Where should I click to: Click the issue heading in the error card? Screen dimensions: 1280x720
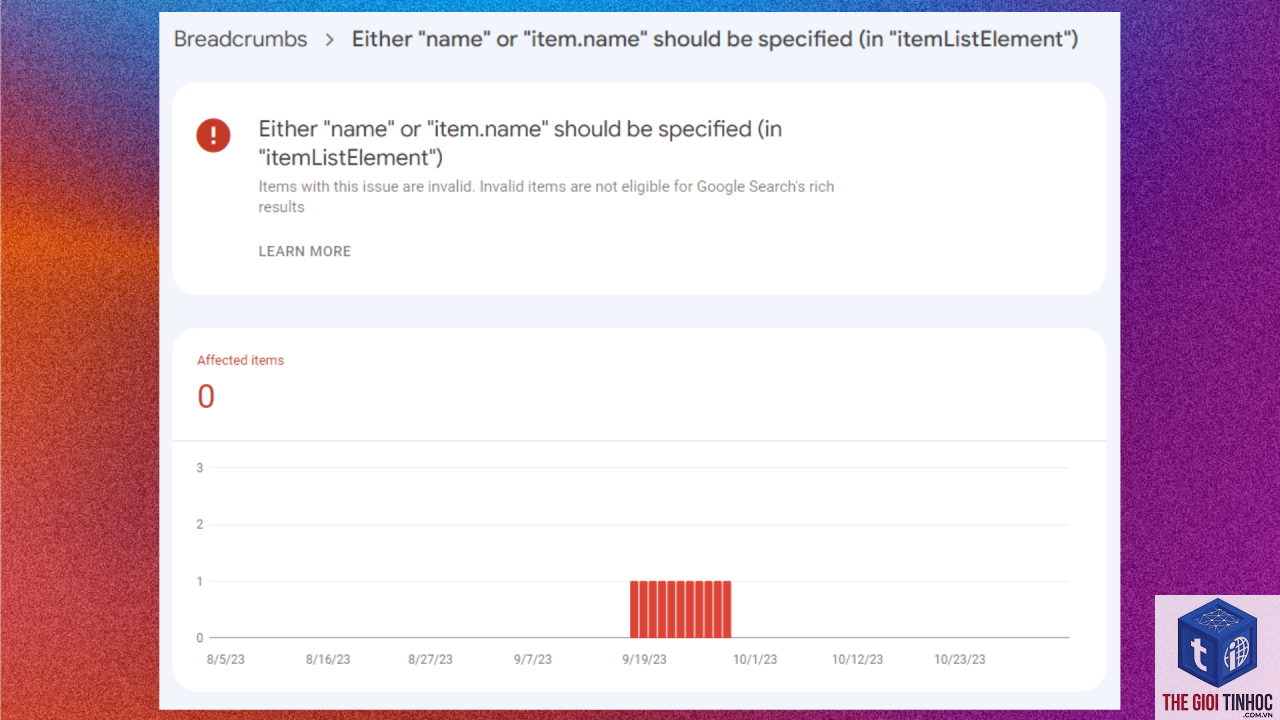point(520,143)
